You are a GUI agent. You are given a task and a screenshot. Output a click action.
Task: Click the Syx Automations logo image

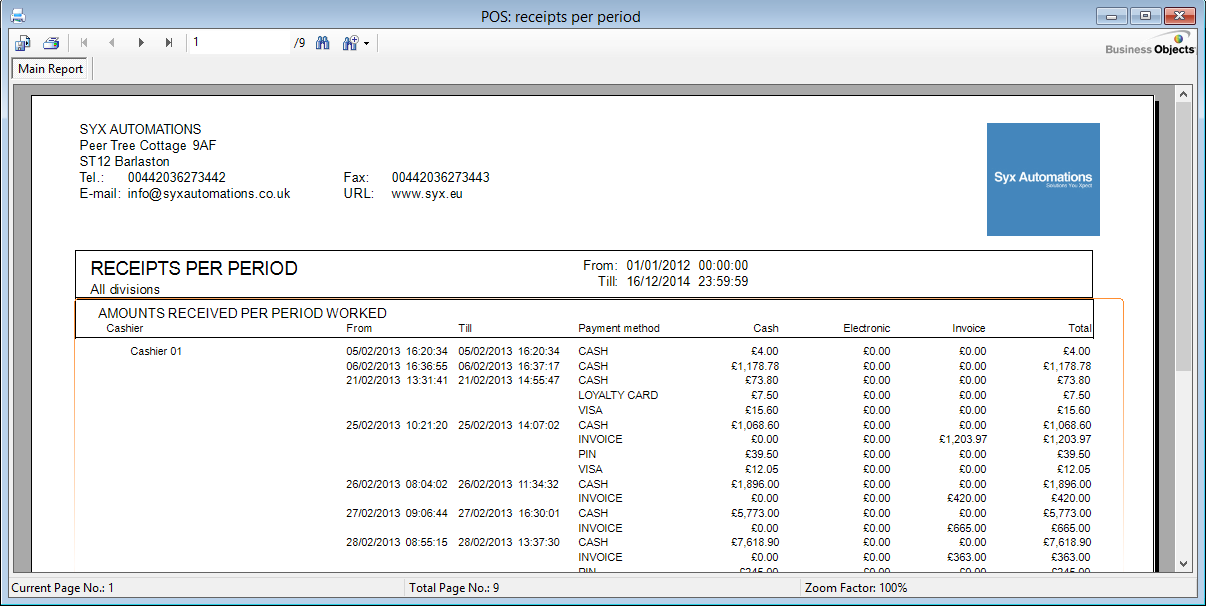[1043, 179]
